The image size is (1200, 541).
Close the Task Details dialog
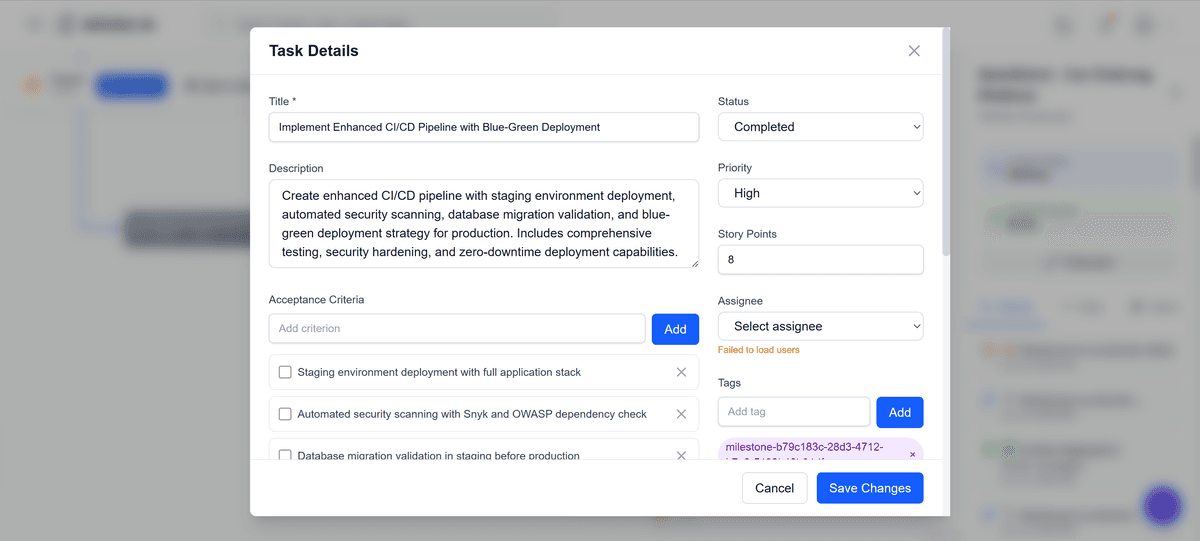pyautogui.click(x=914, y=51)
